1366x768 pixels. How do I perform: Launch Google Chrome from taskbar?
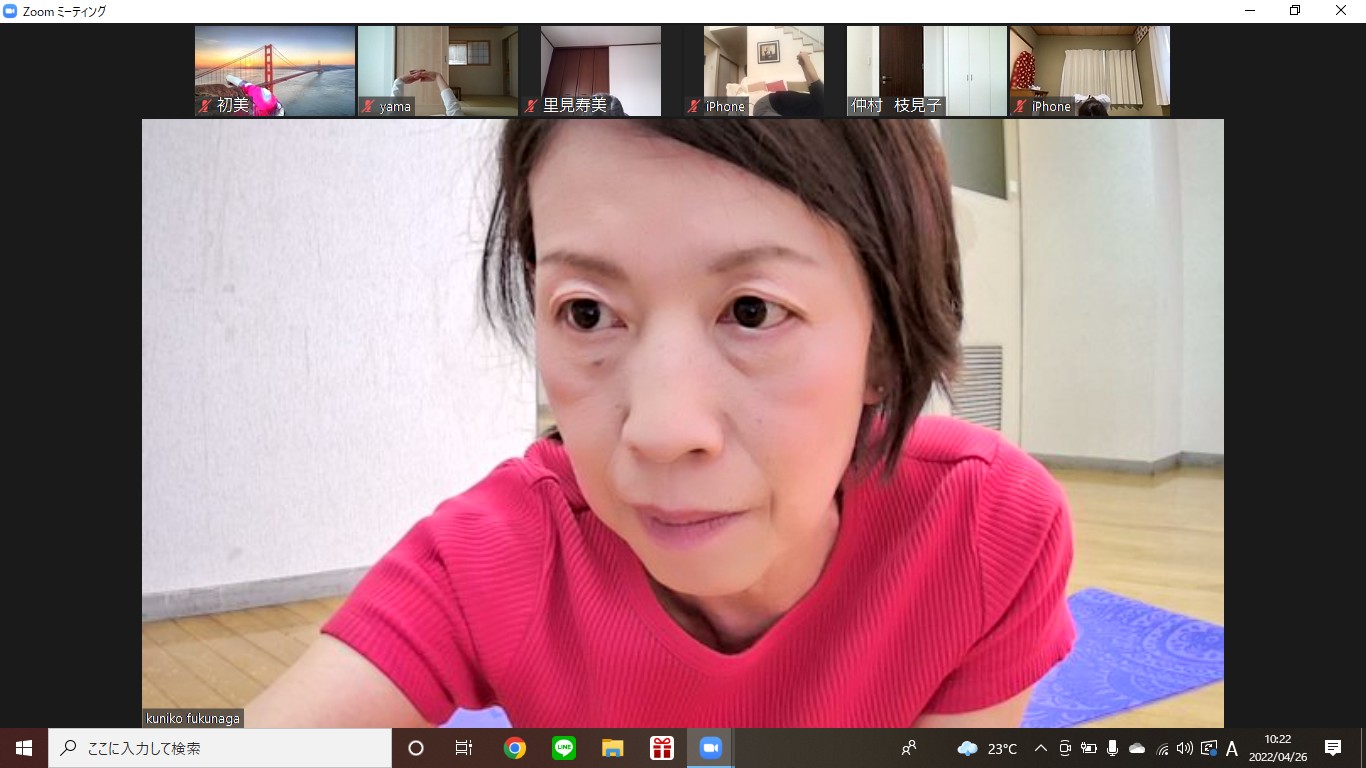pyautogui.click(x=515, y=748)
